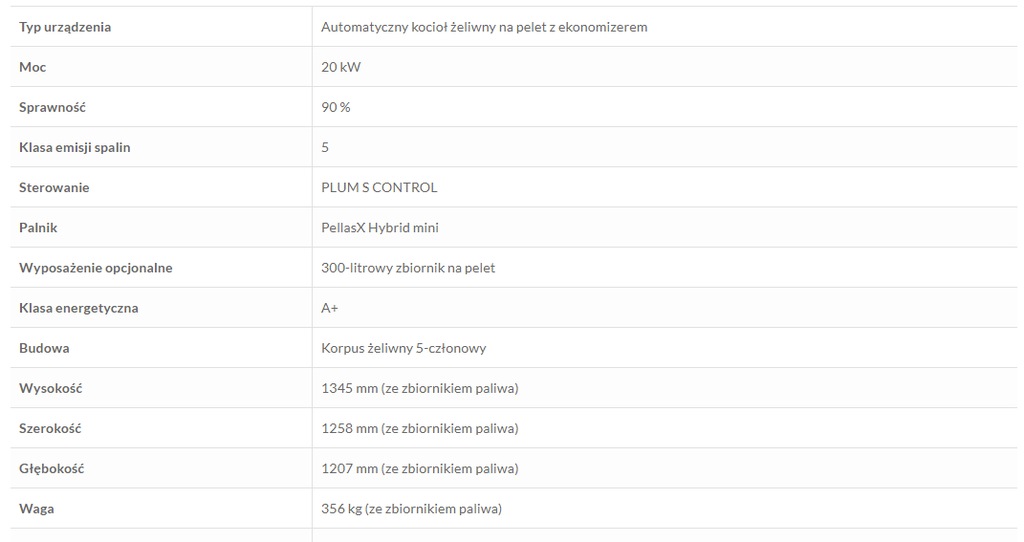Select '300-litrowy zbiornik na pelet' text
This screenshot has width=1024, height=542.
tap(408, 268)
